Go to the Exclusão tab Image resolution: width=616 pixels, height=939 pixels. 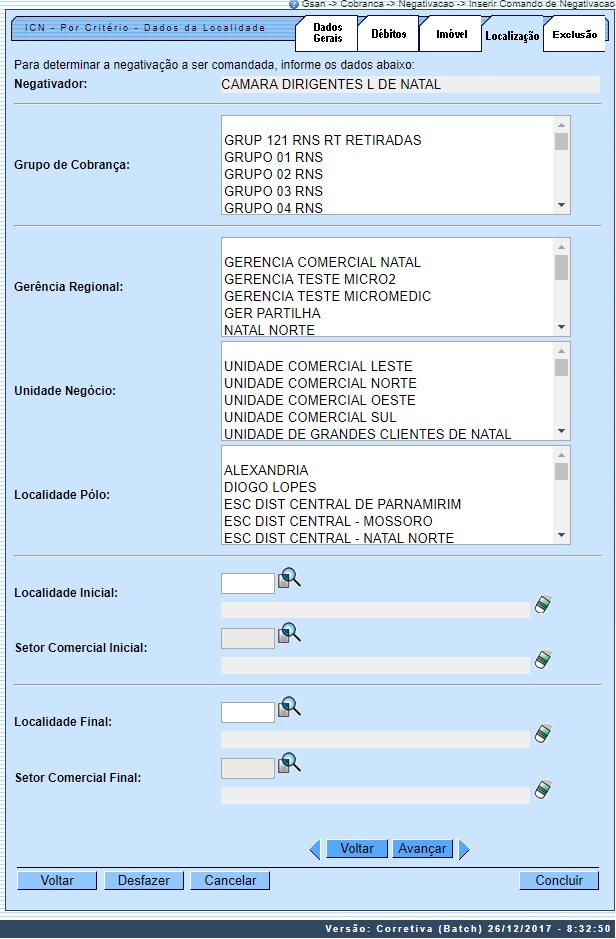coord(574,35)
